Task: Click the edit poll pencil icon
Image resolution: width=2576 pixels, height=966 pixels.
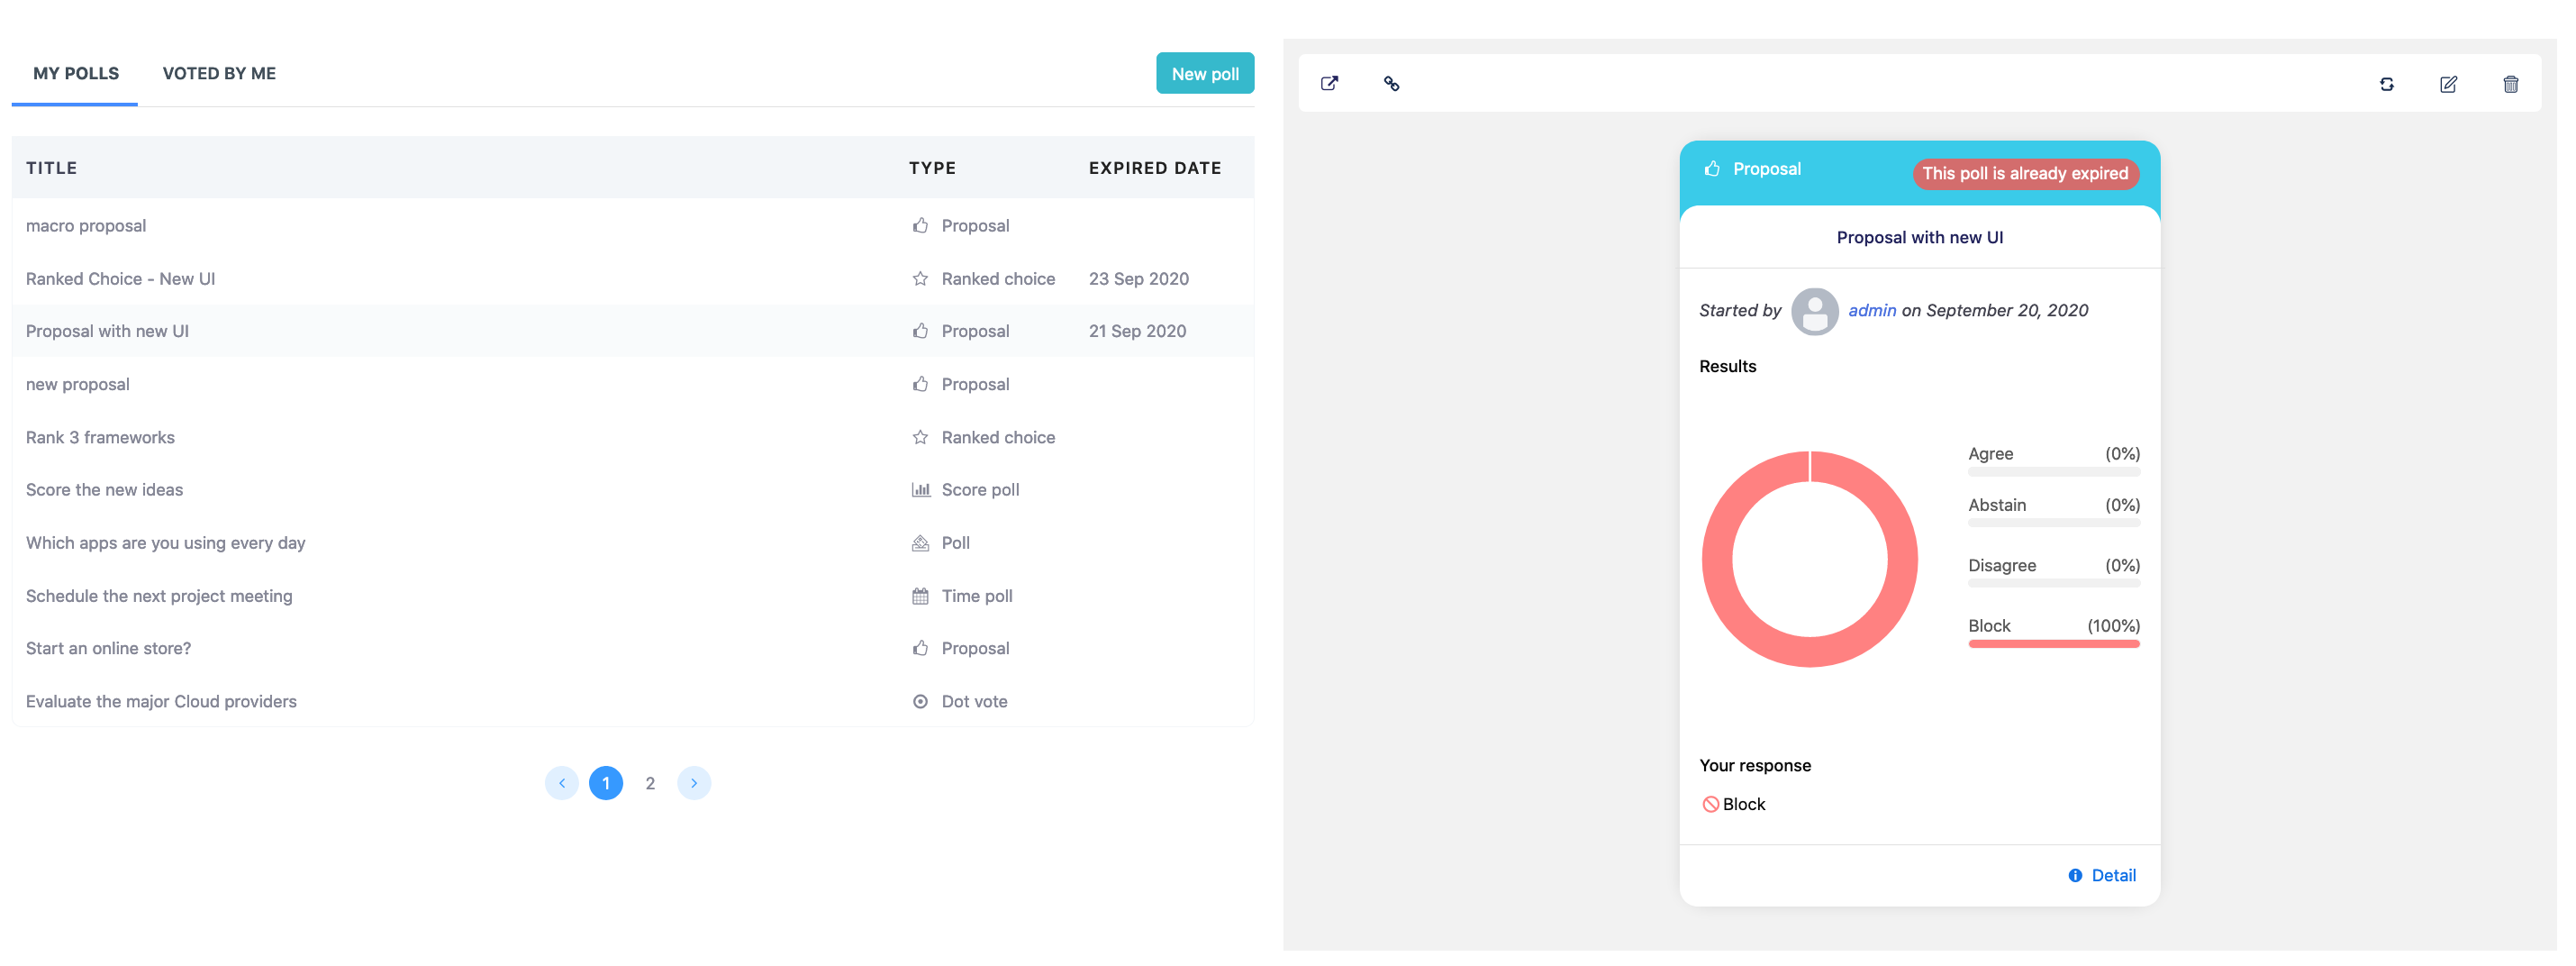Action: [2448, 85]
